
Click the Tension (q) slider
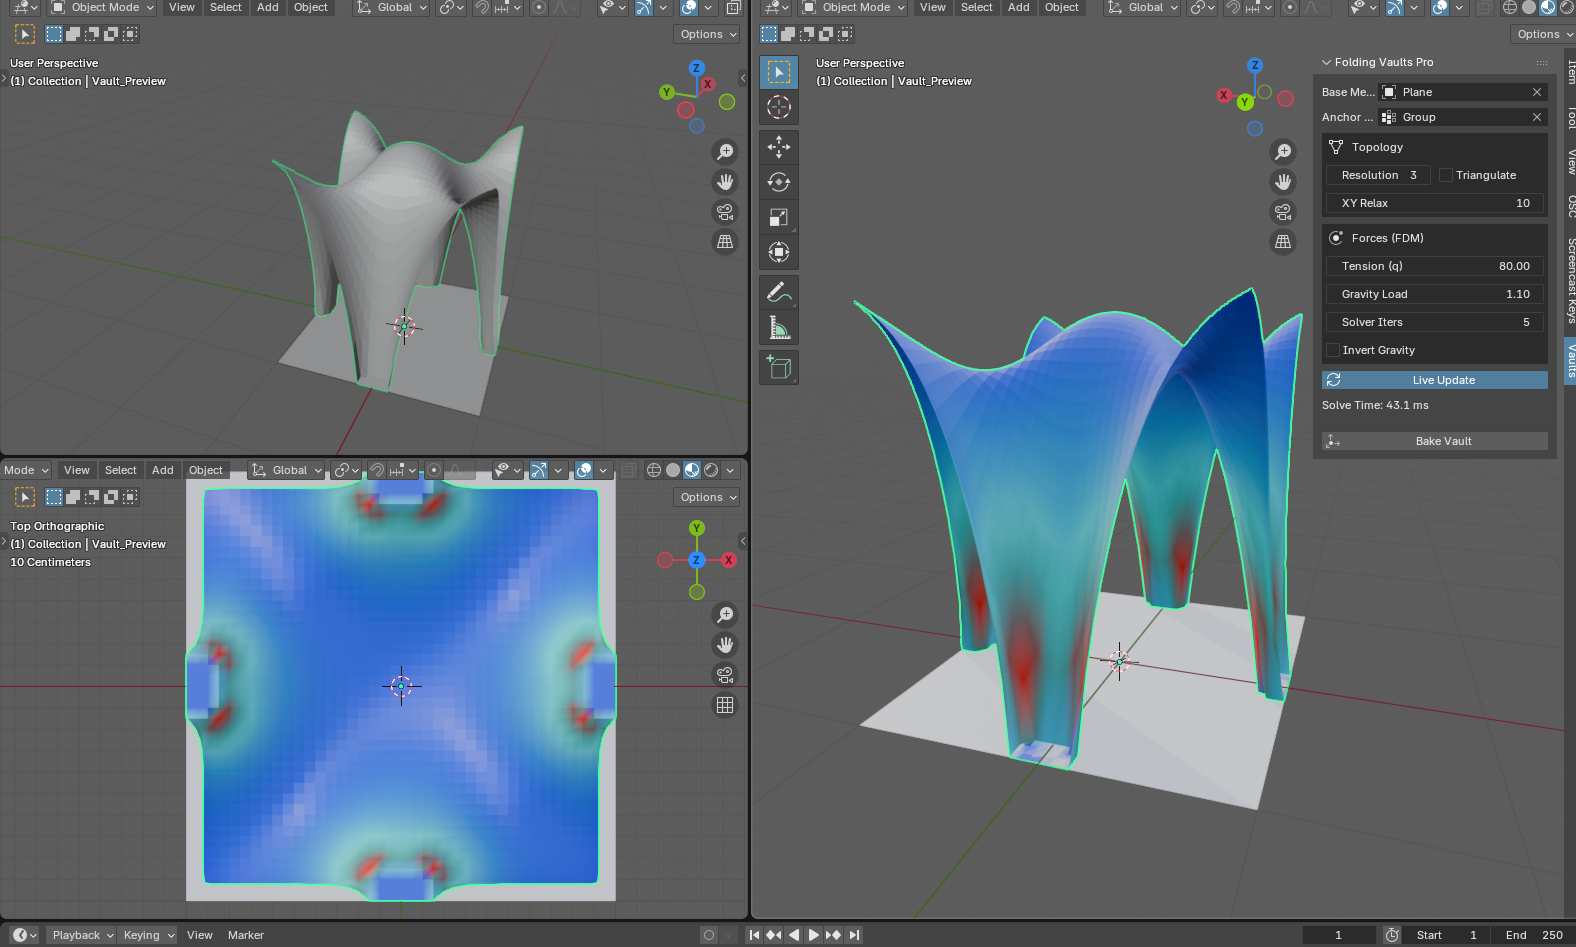click(1435, 266)
